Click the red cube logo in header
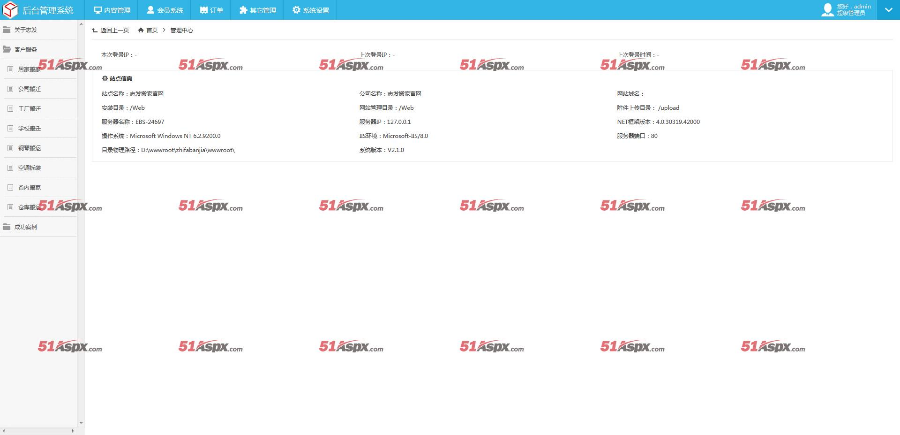 pyautogui.click(x=10, y=10)
